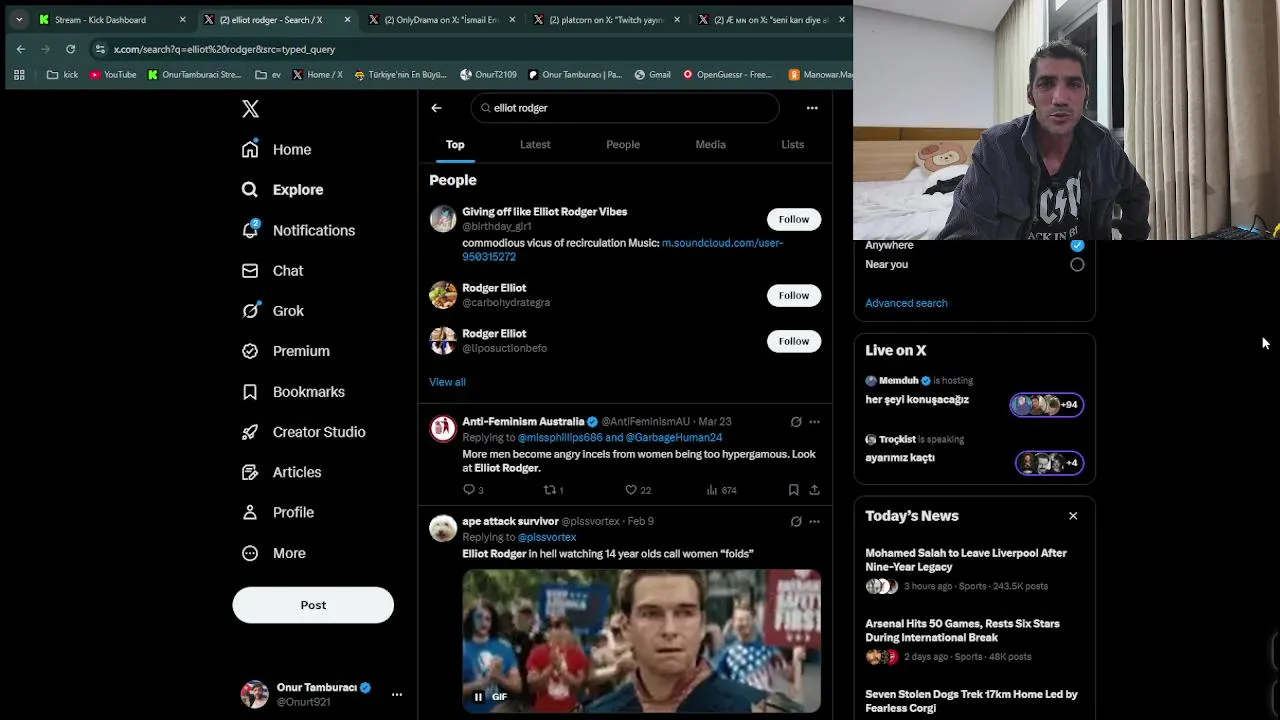Open Grok action on Anti-Feminism Australia post
The width and height of the screenshot is (1280, 720).
pyautogui.click(x=796, y=422)
